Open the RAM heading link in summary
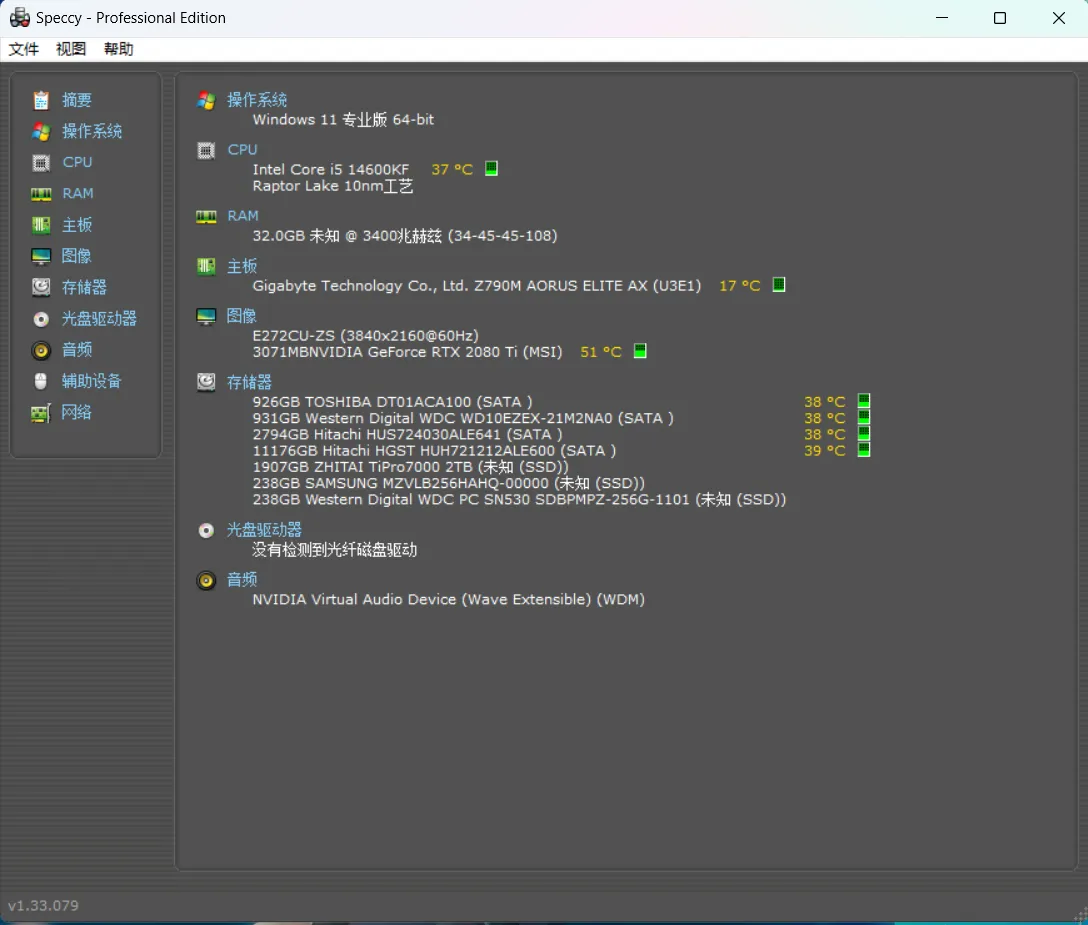 pyautogui.click(x=243, y=217)
